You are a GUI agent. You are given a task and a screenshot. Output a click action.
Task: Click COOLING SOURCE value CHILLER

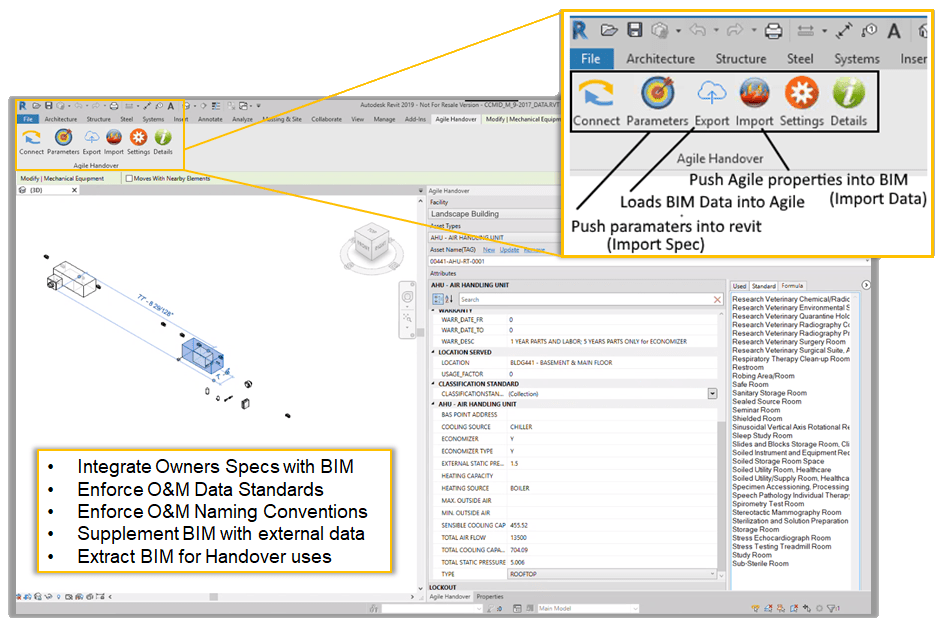pos(521,427)
